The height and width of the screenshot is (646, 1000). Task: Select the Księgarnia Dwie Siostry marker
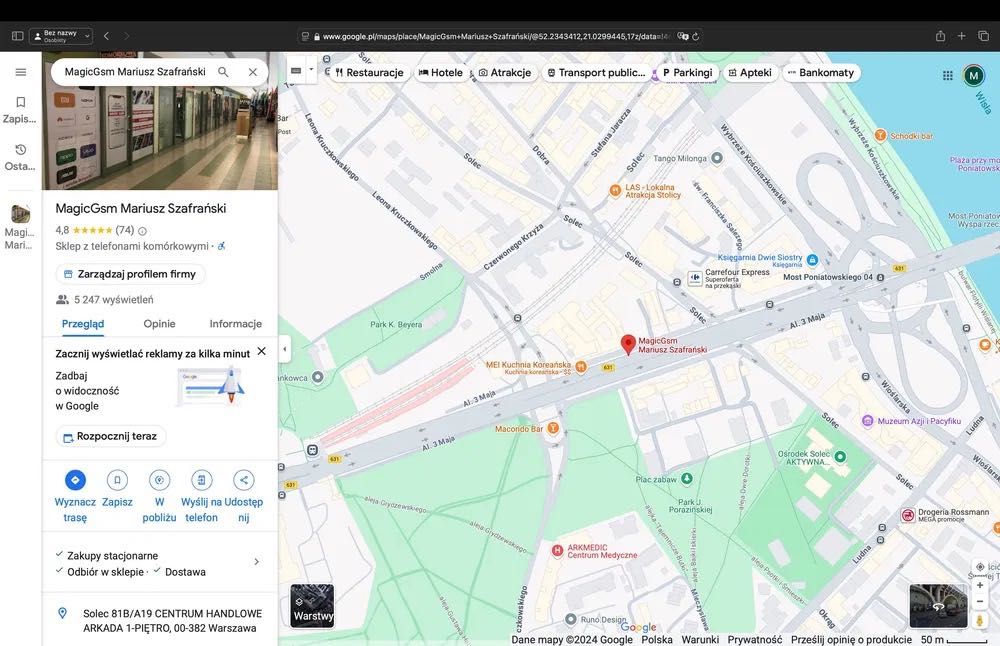point(812,260)
